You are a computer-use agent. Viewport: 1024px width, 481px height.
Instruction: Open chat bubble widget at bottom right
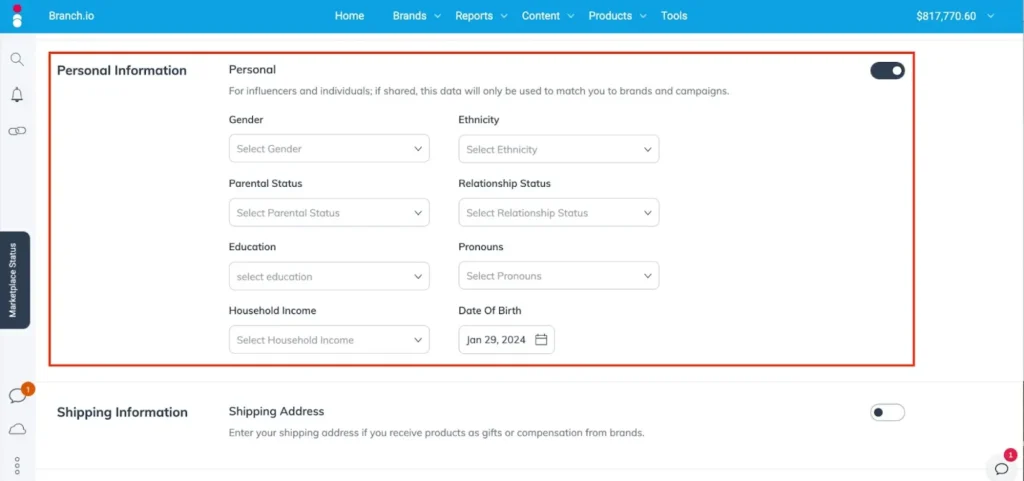pyautogui.click(x=1001, y=468)
